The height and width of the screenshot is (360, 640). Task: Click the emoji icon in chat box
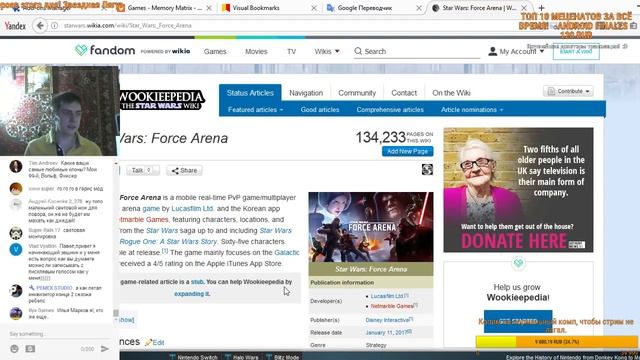14,349
